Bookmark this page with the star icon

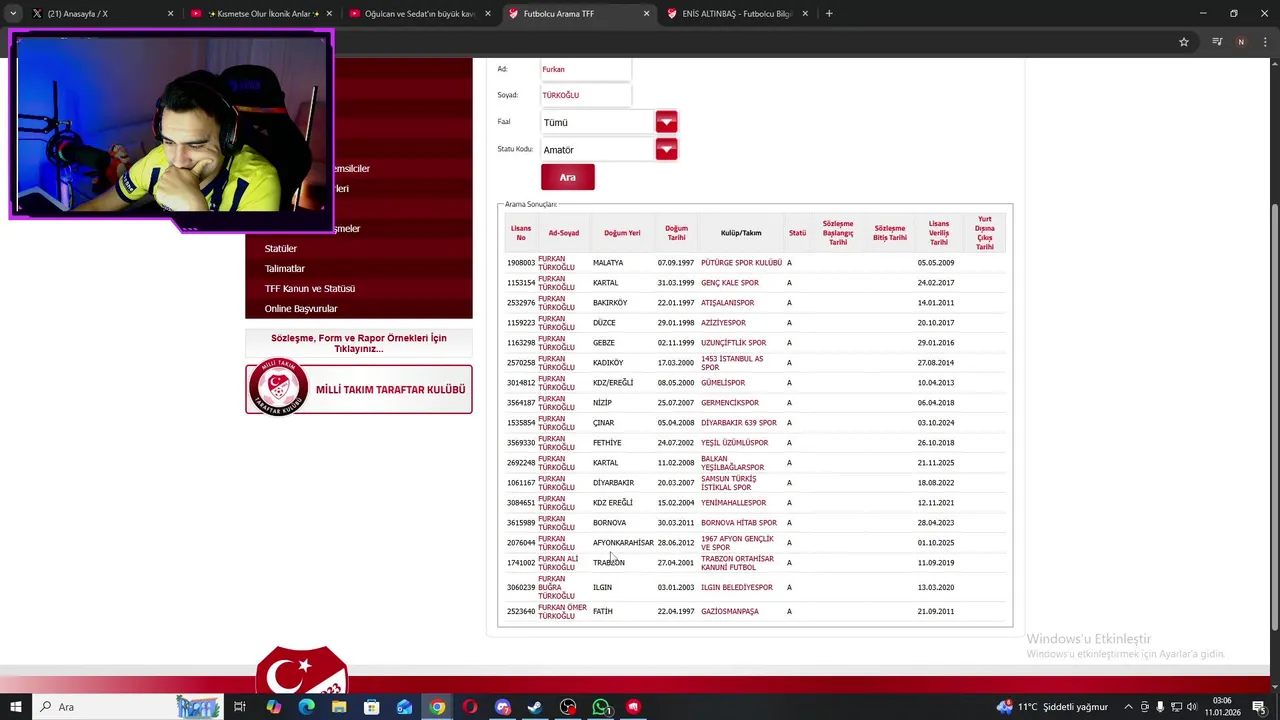pyautogui.click(x=1184, y=42)
